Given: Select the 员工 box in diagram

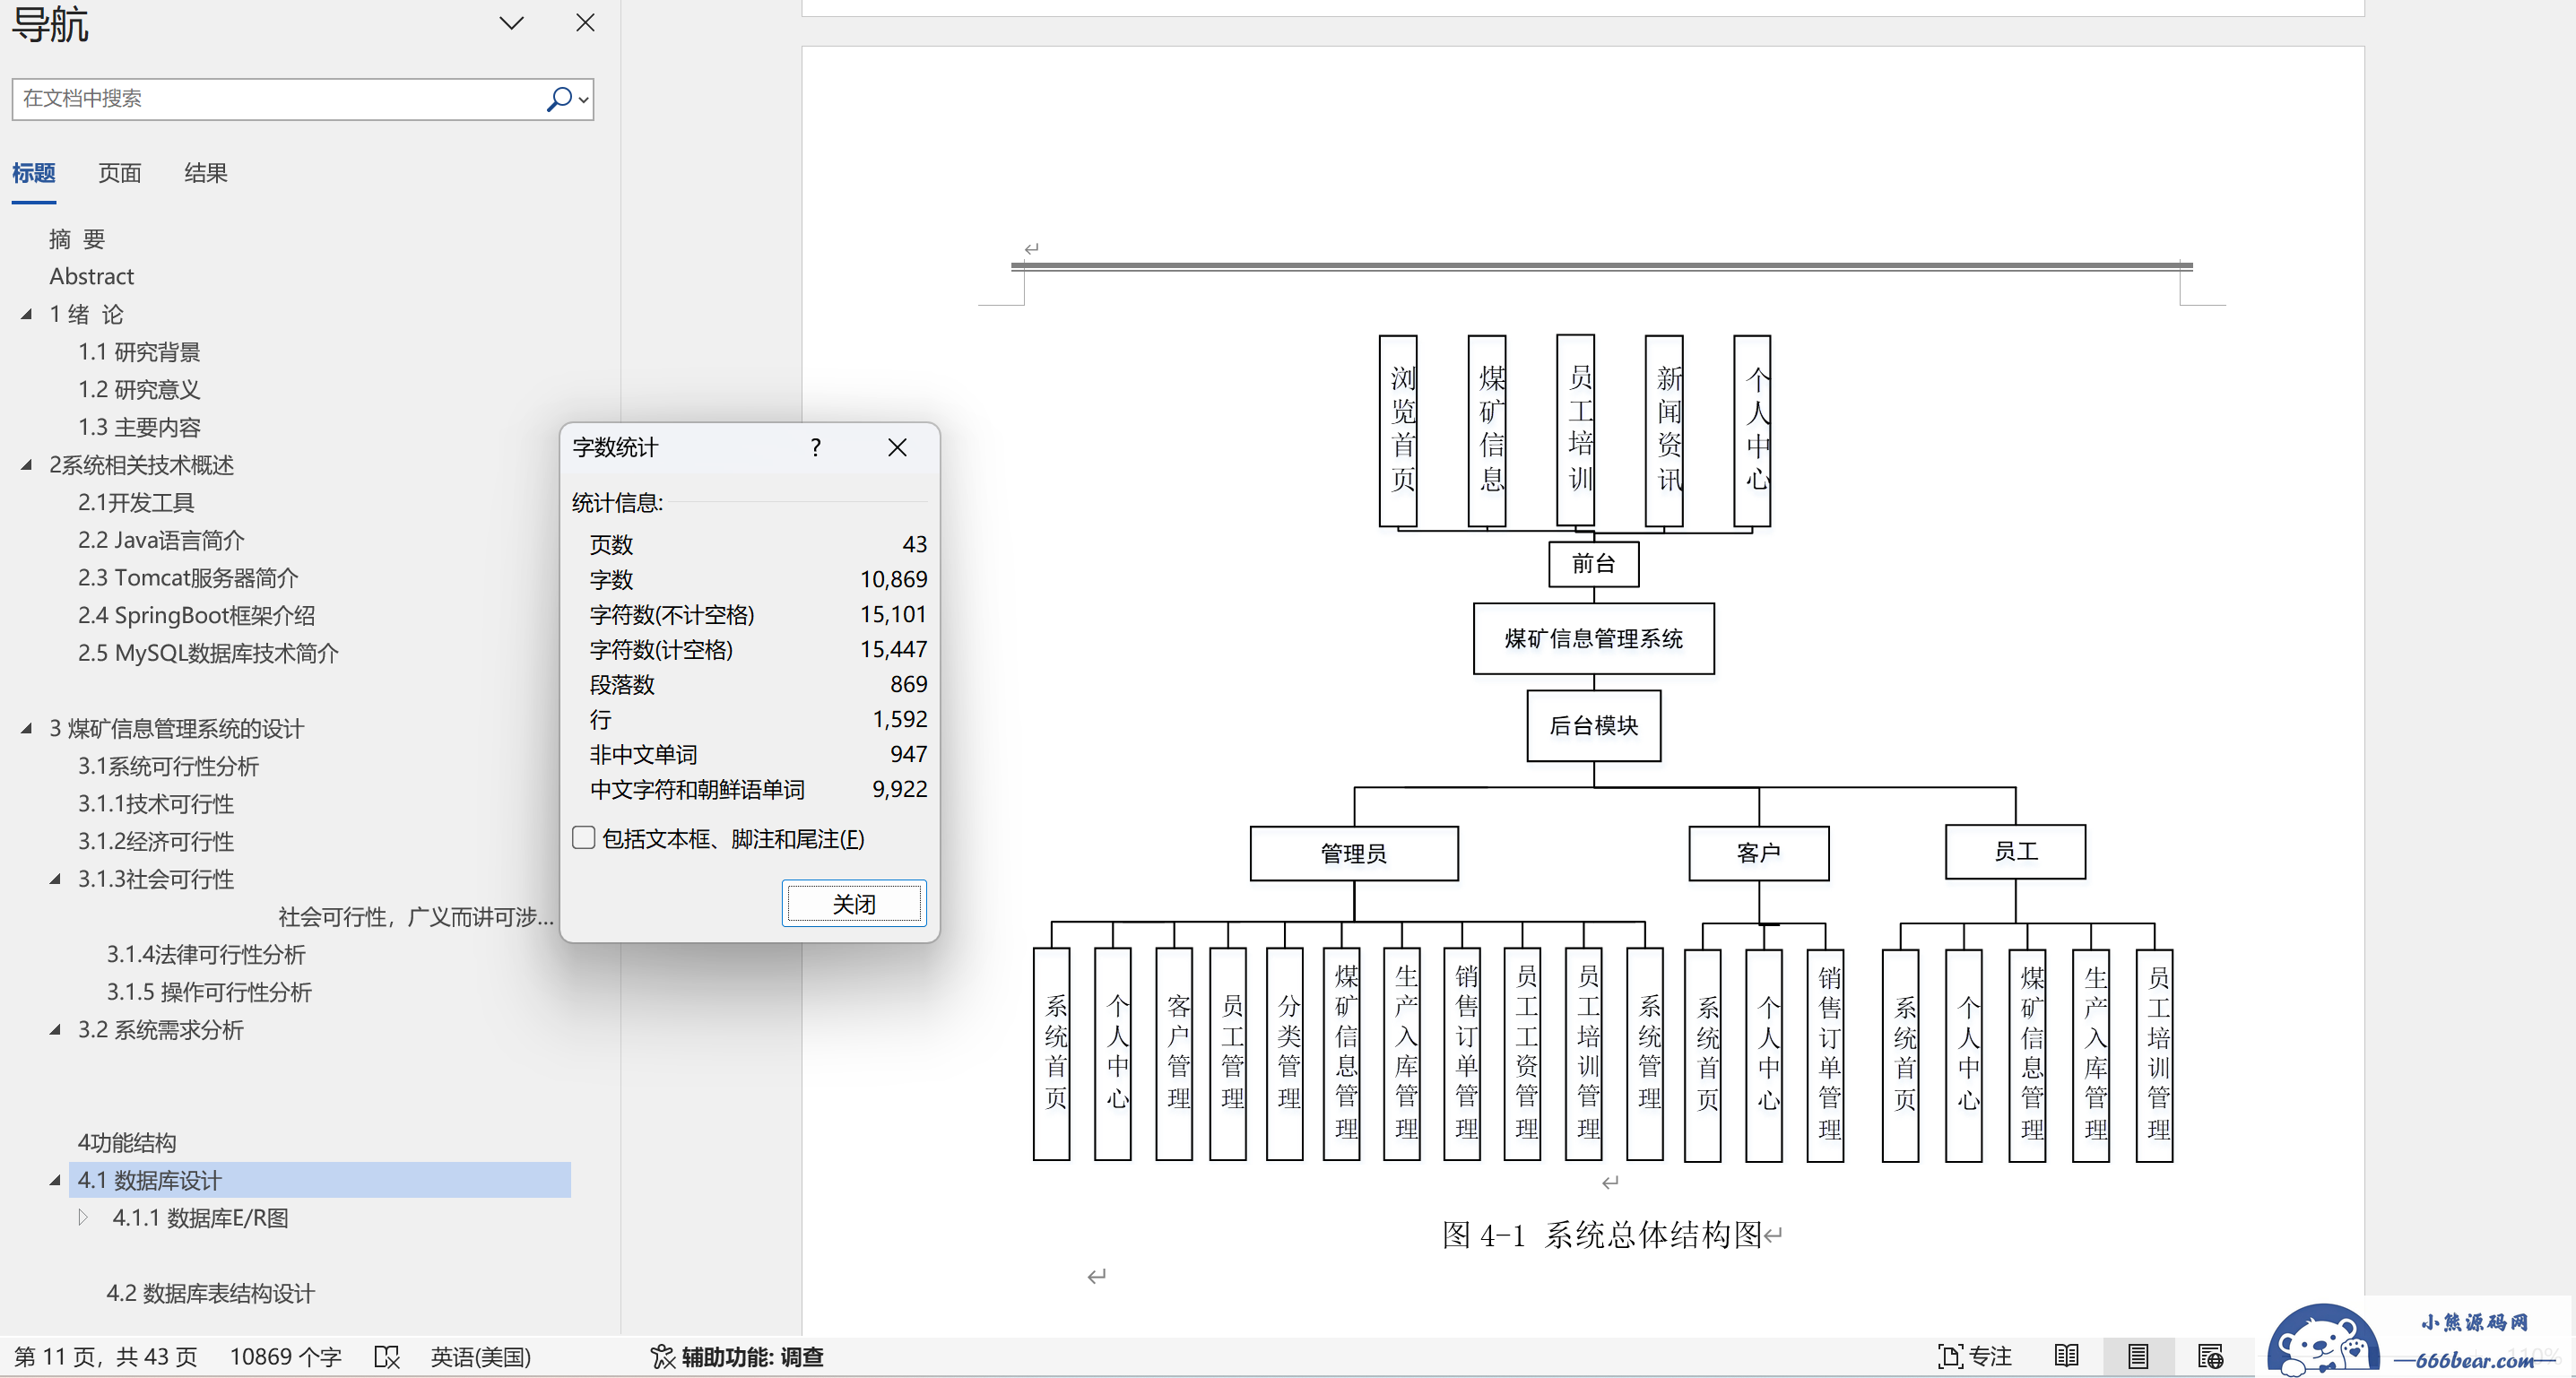Looking at the screenshot, I should pyautogui.click(x=2016, y=852).
